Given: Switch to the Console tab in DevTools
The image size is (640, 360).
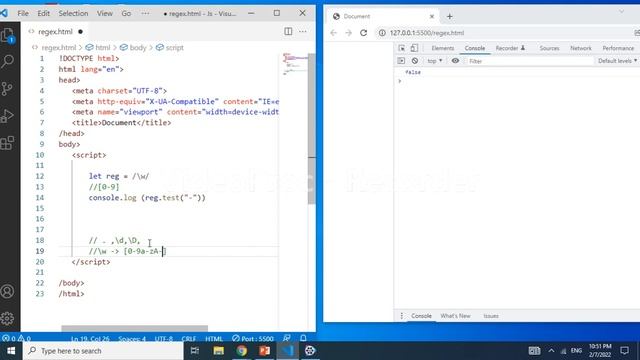Looking at the screenshot, I should pyautogui.click(x=475, y=48).
